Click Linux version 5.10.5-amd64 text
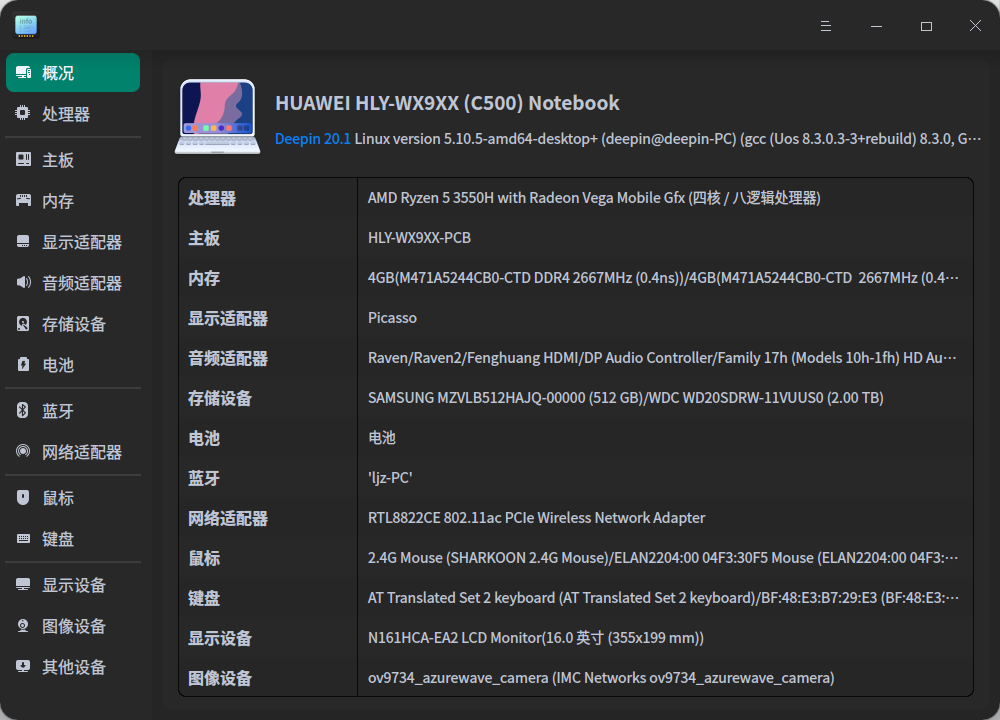Screen dimensions: 1000x720 tap(668, 139)
